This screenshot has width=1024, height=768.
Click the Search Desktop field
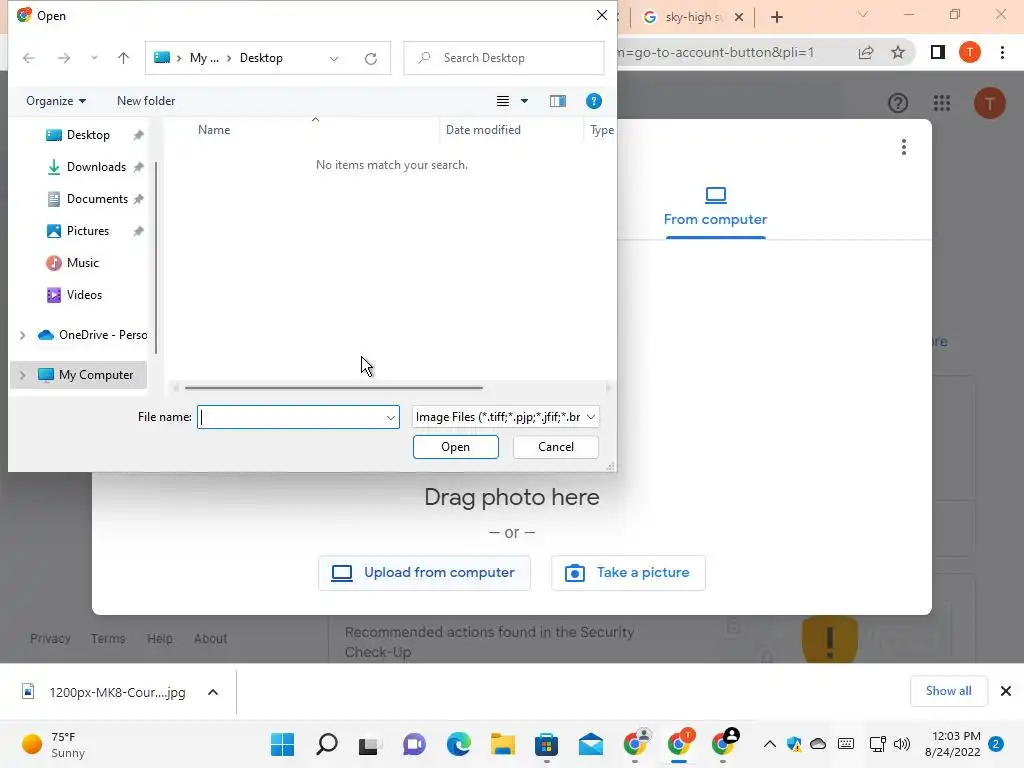504,58
